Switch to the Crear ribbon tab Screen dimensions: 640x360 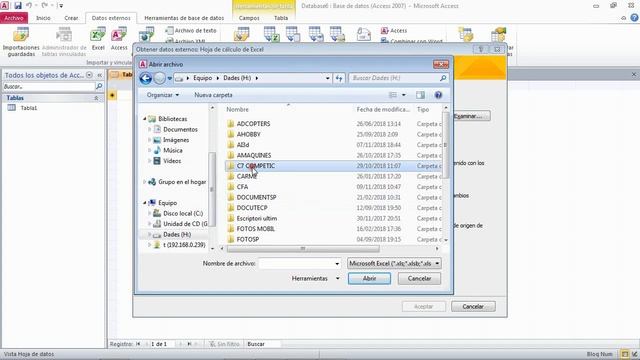point(71,18)
